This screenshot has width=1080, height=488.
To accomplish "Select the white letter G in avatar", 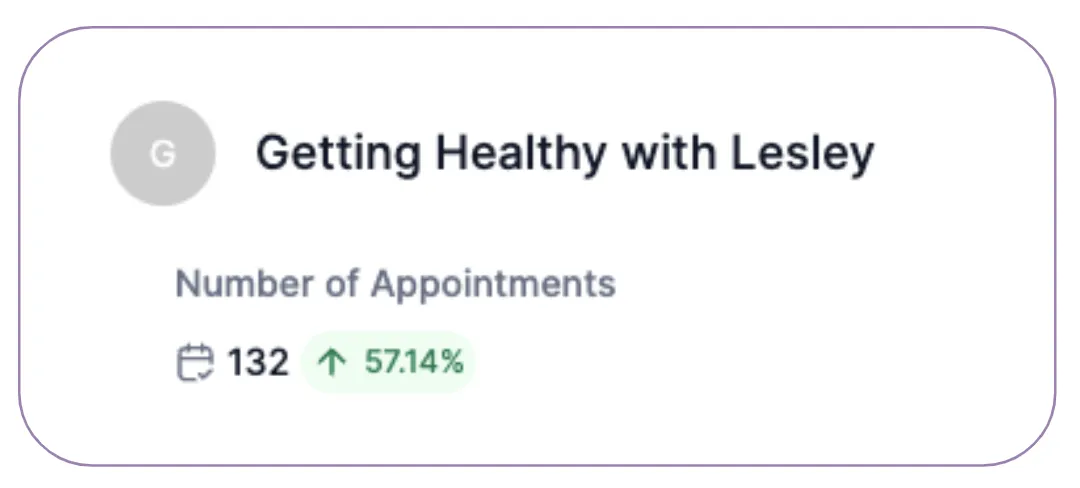I will (163, 154).
